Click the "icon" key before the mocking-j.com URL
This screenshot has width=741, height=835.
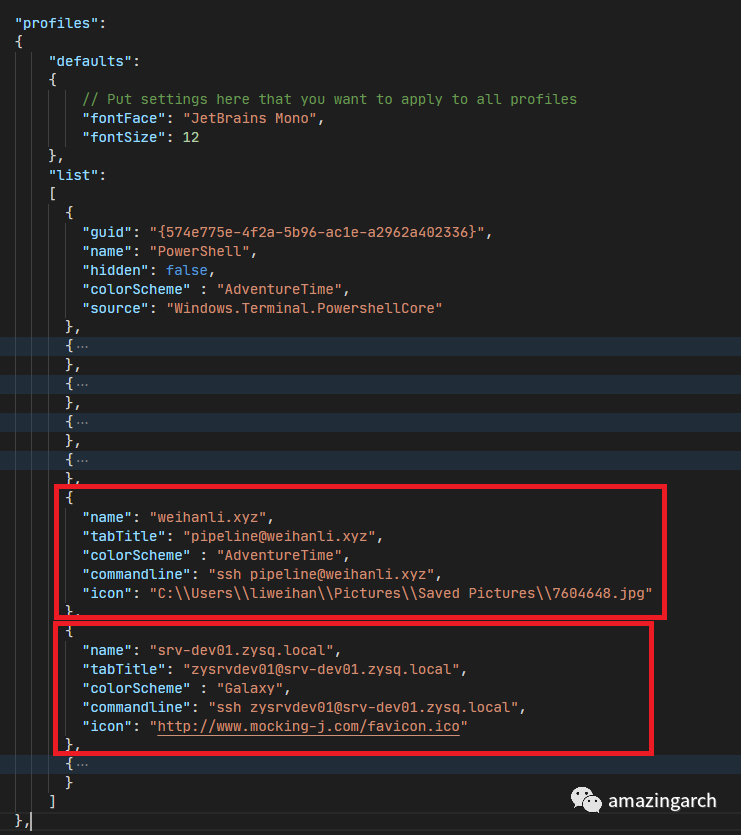pyautogui.click(x=107, y=726)
